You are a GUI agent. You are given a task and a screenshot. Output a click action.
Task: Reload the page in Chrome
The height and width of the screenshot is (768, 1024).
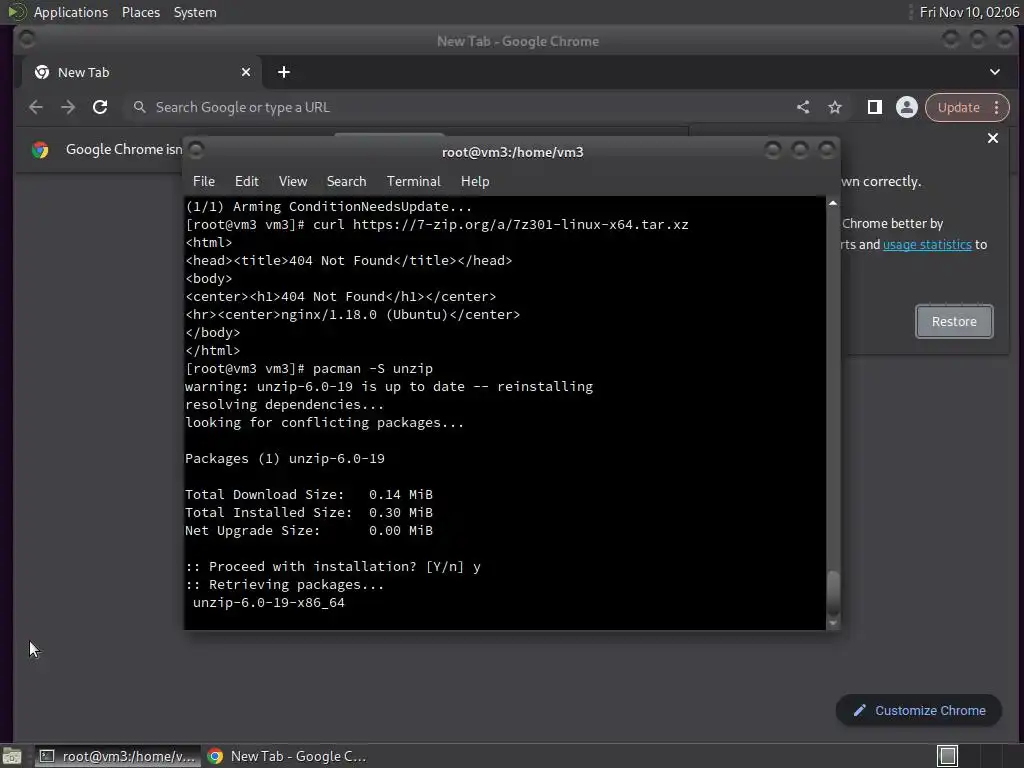(x=100, y=107)
